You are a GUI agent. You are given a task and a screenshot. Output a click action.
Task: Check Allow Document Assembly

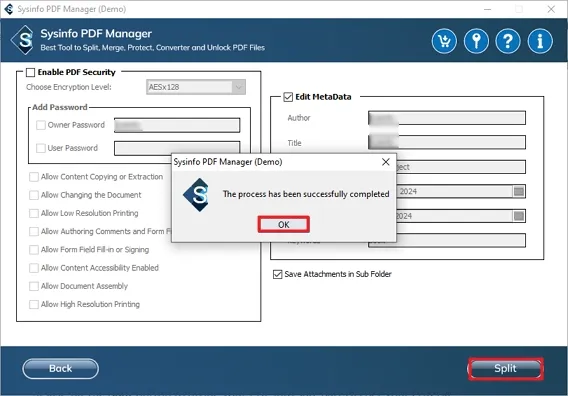tap(34, 286)
